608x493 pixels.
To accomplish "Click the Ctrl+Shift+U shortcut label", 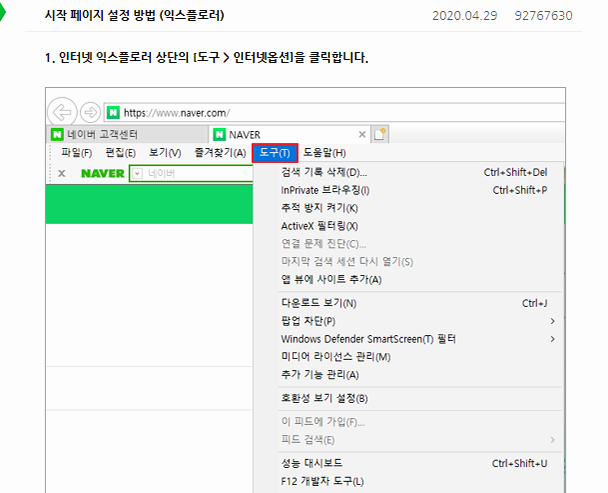I will (x=520, y=463).
